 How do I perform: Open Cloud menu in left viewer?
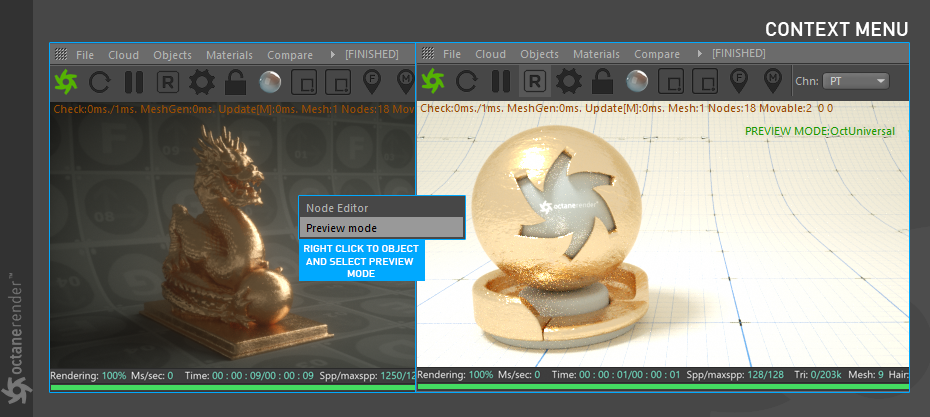123,55
